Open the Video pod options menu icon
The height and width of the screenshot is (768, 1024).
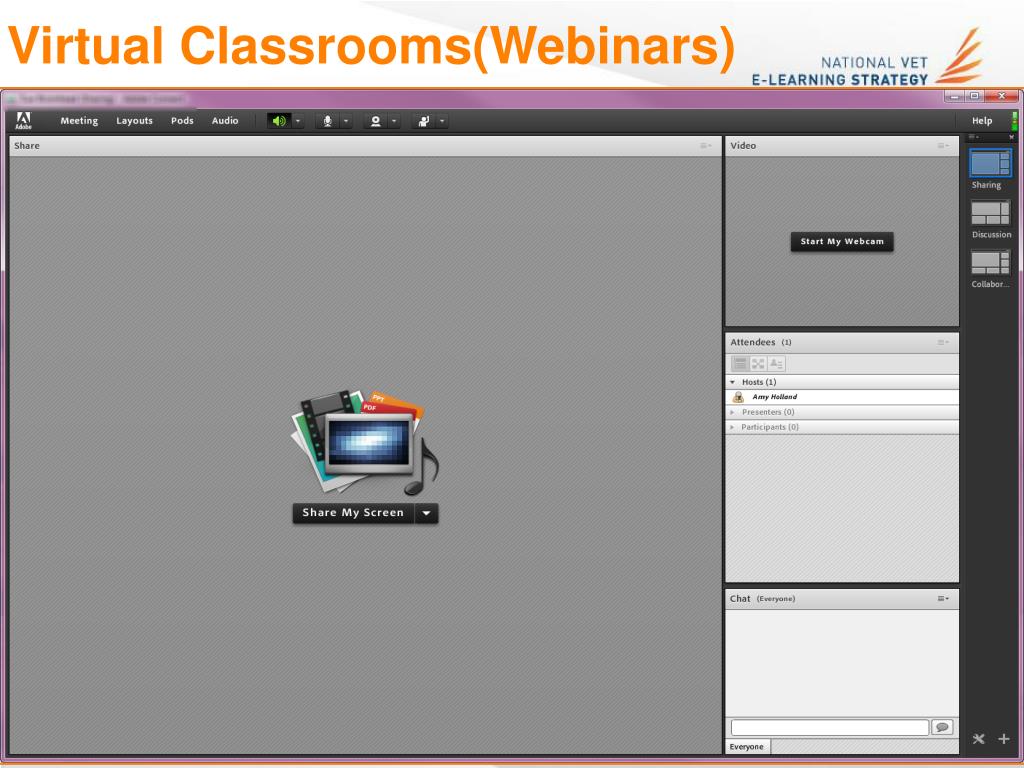point(943,146)
